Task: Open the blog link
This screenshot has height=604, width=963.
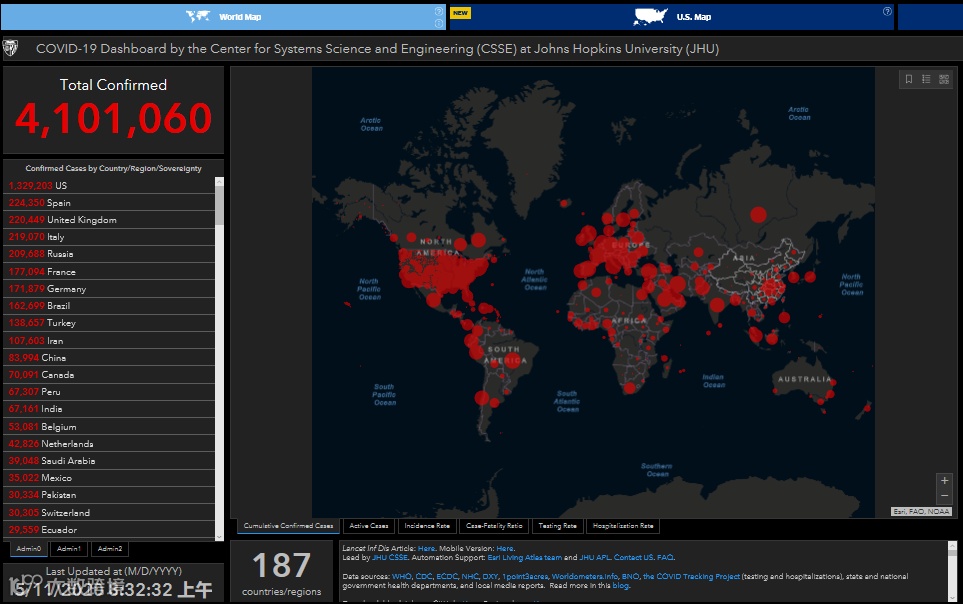Action: pyautogui.click(x=620, y=586)
